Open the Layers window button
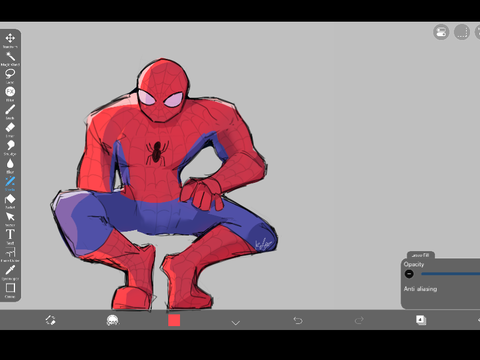Viewport: 480px width, 360px height. [x=421, y=320]
